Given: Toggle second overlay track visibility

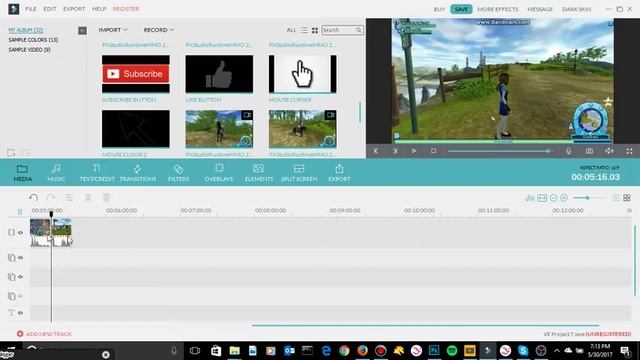Looking at the screenshot, I should point(20,277).
